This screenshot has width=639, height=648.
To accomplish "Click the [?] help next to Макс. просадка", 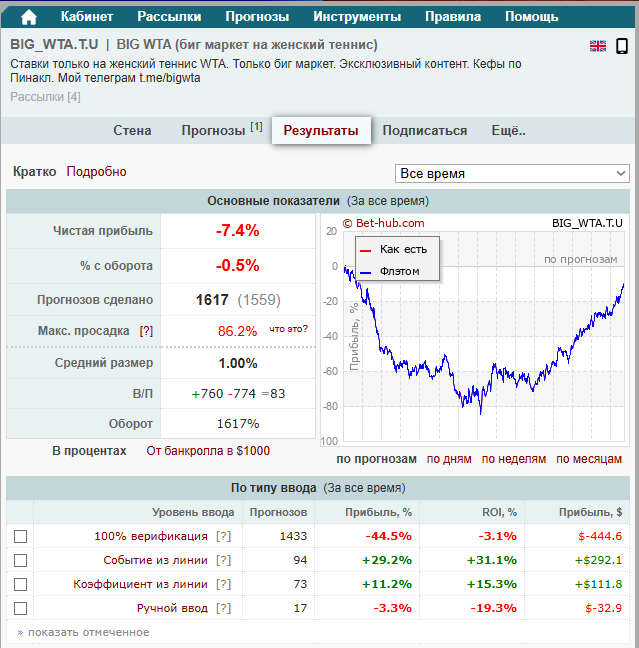I will coord(146,331).
